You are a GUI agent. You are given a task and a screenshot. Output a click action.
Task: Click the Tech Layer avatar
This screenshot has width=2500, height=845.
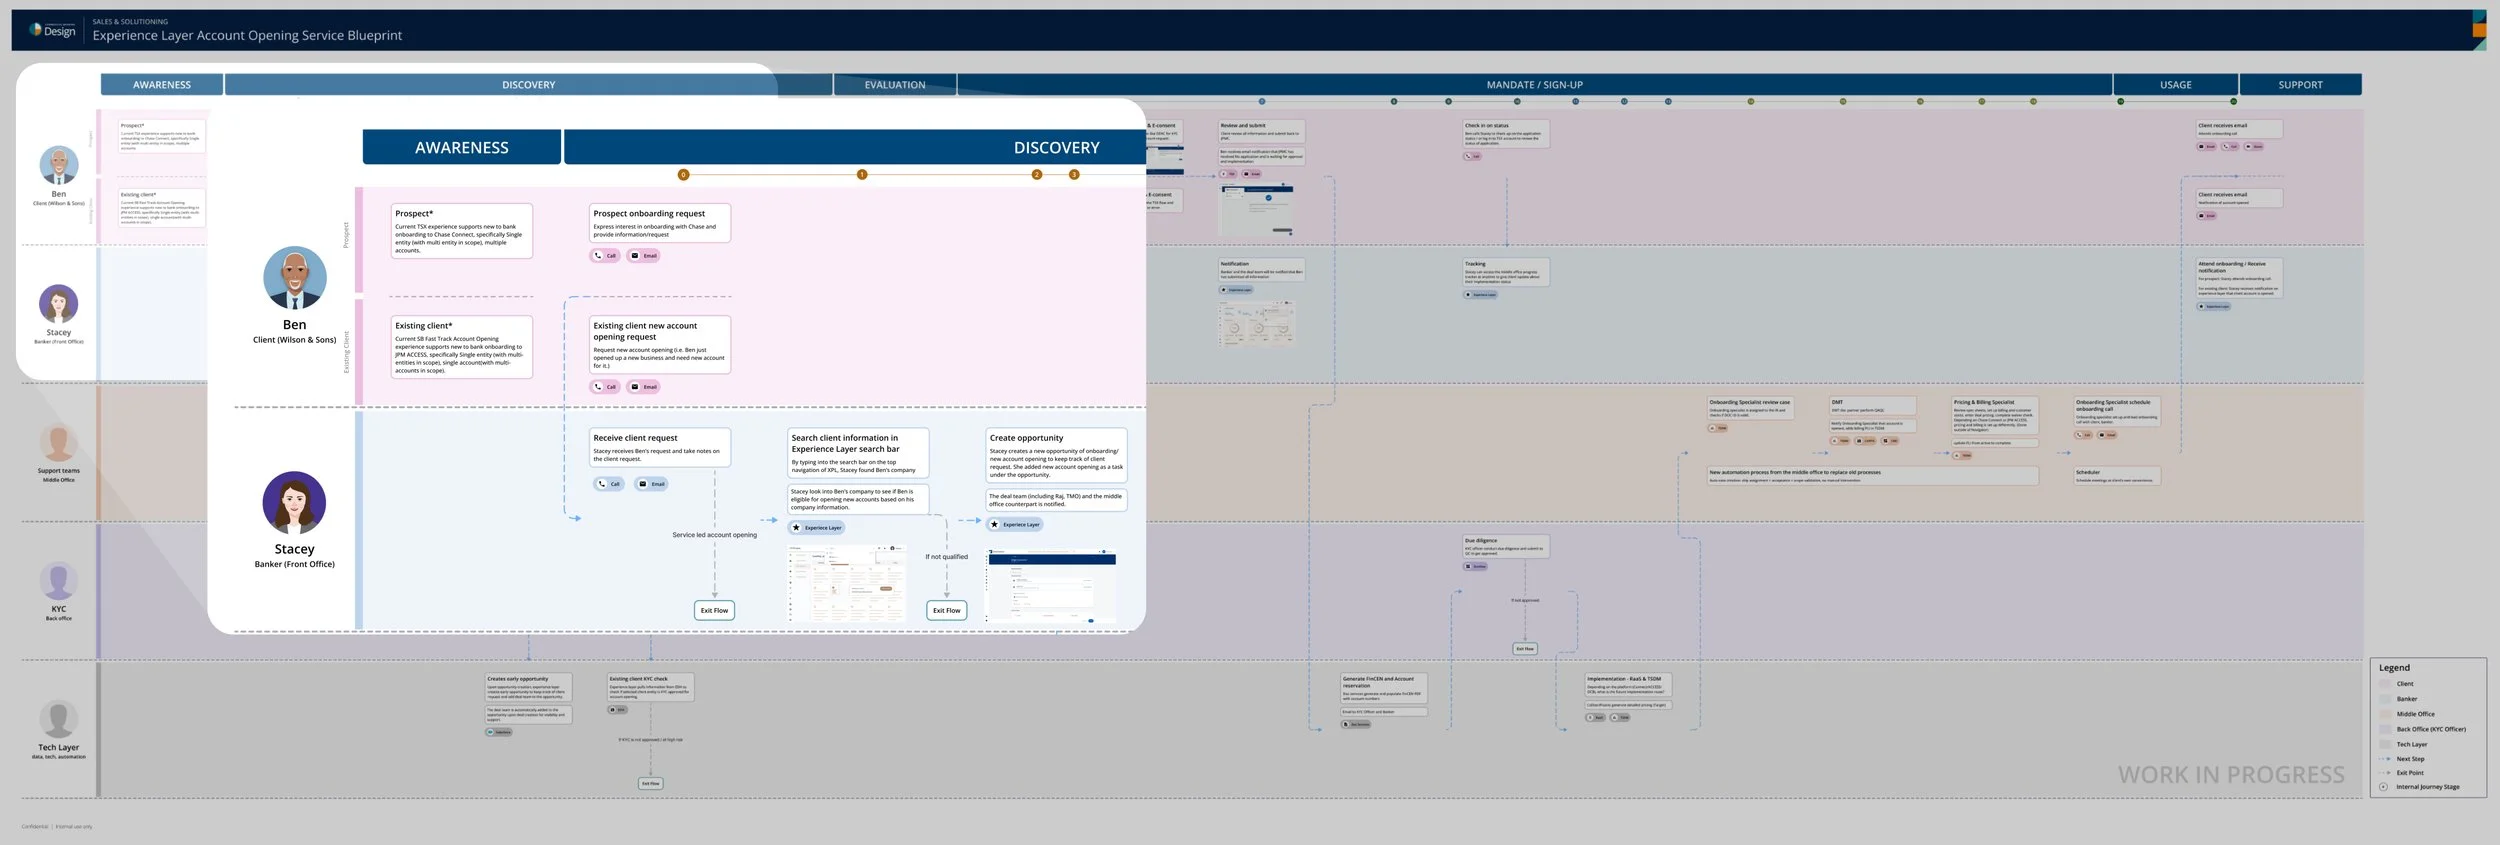[58, 720]
